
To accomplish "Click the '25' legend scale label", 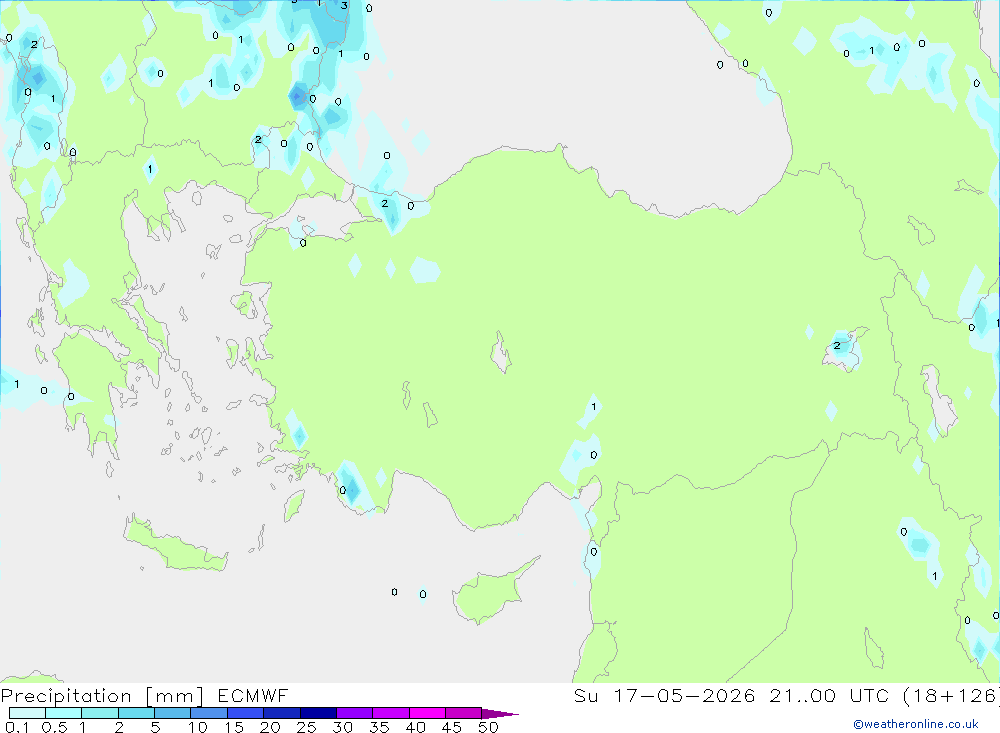I will click(x=306, y=727).
